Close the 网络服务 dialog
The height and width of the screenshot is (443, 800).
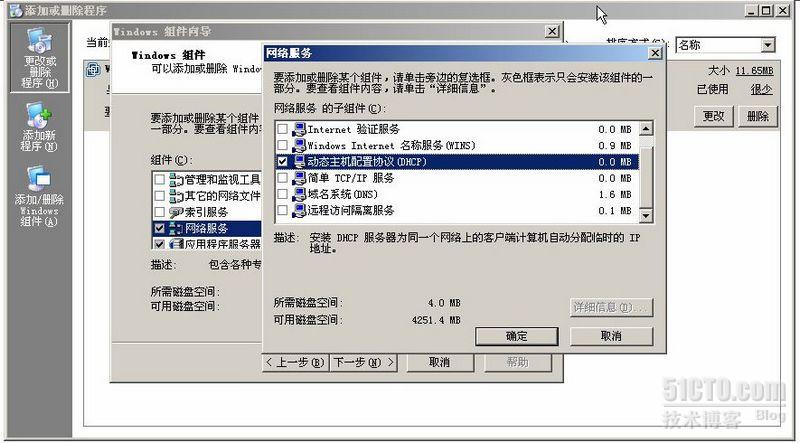click(x=655, y=53)
